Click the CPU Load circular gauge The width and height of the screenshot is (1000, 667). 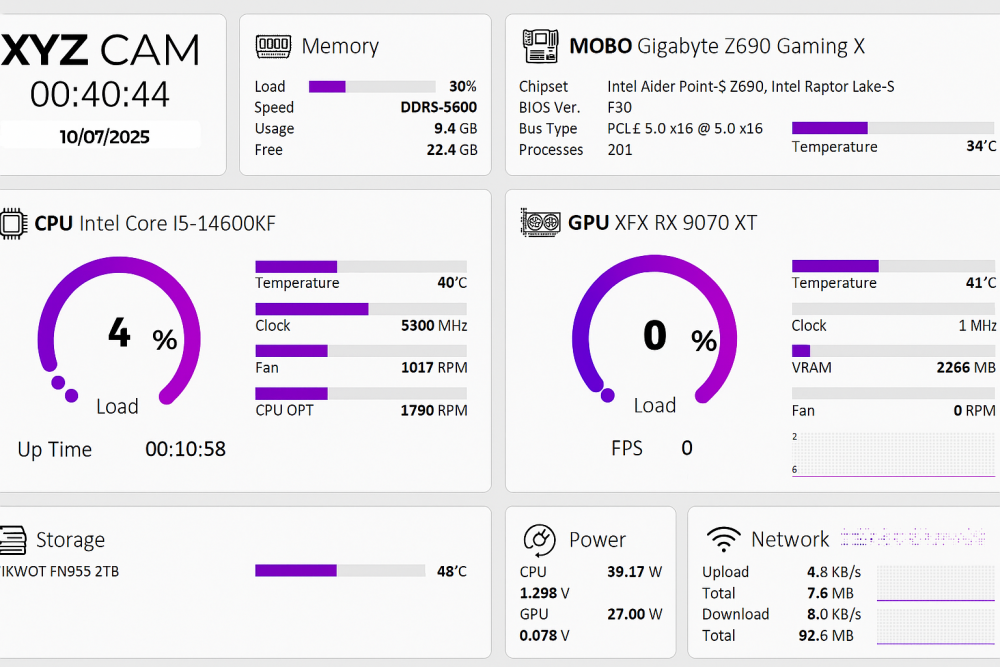coord(119,331)
